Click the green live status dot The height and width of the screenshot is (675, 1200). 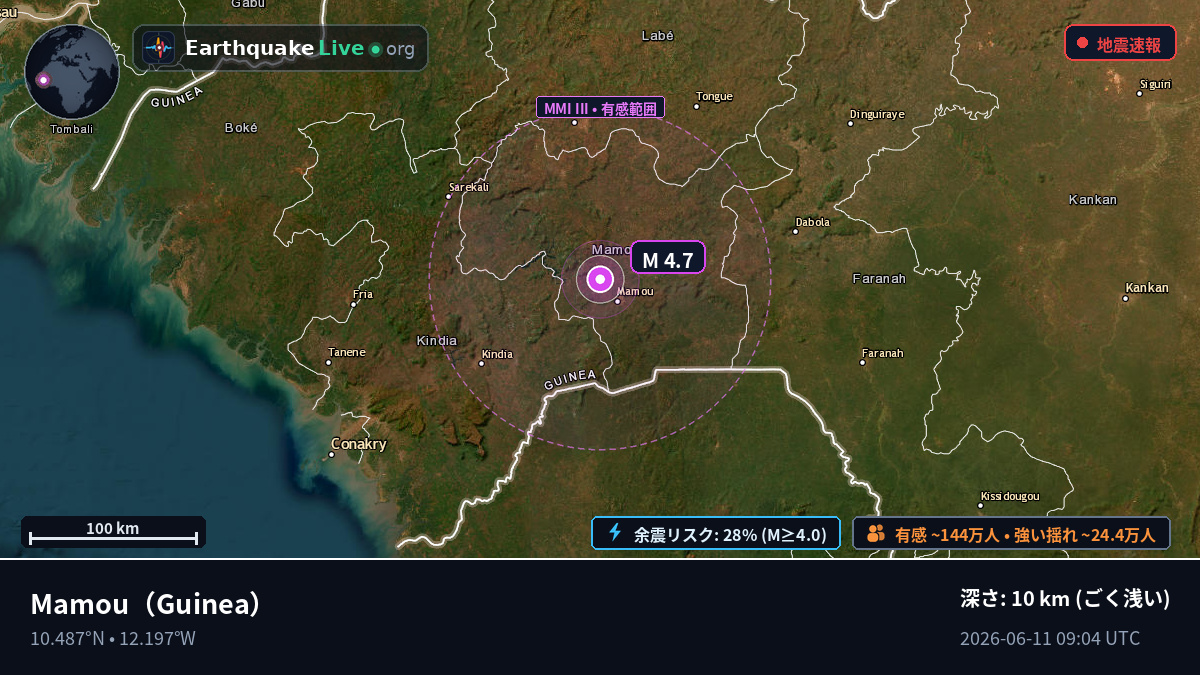click(x=375, y=49)
